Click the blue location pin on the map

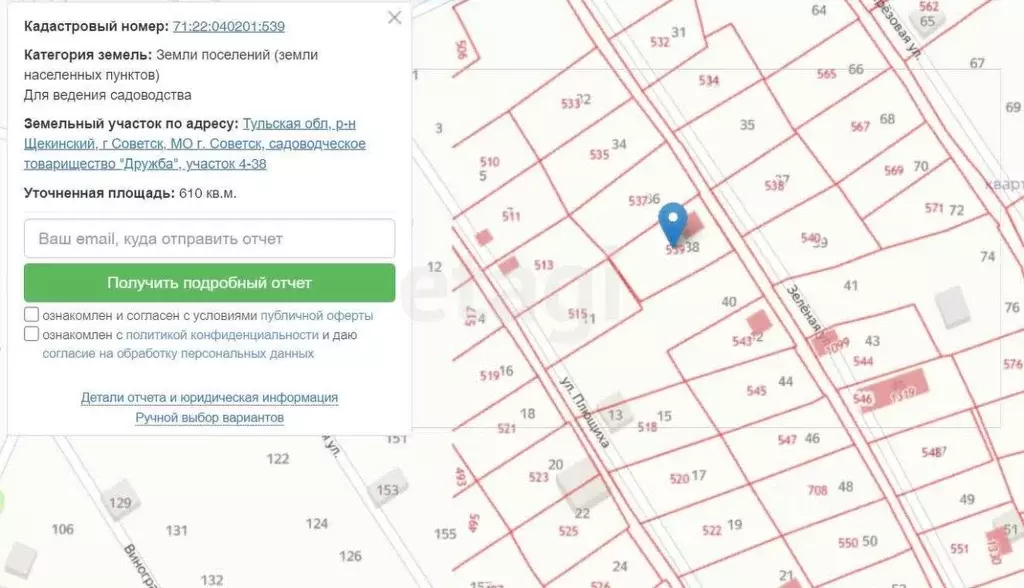pos(675,222)
